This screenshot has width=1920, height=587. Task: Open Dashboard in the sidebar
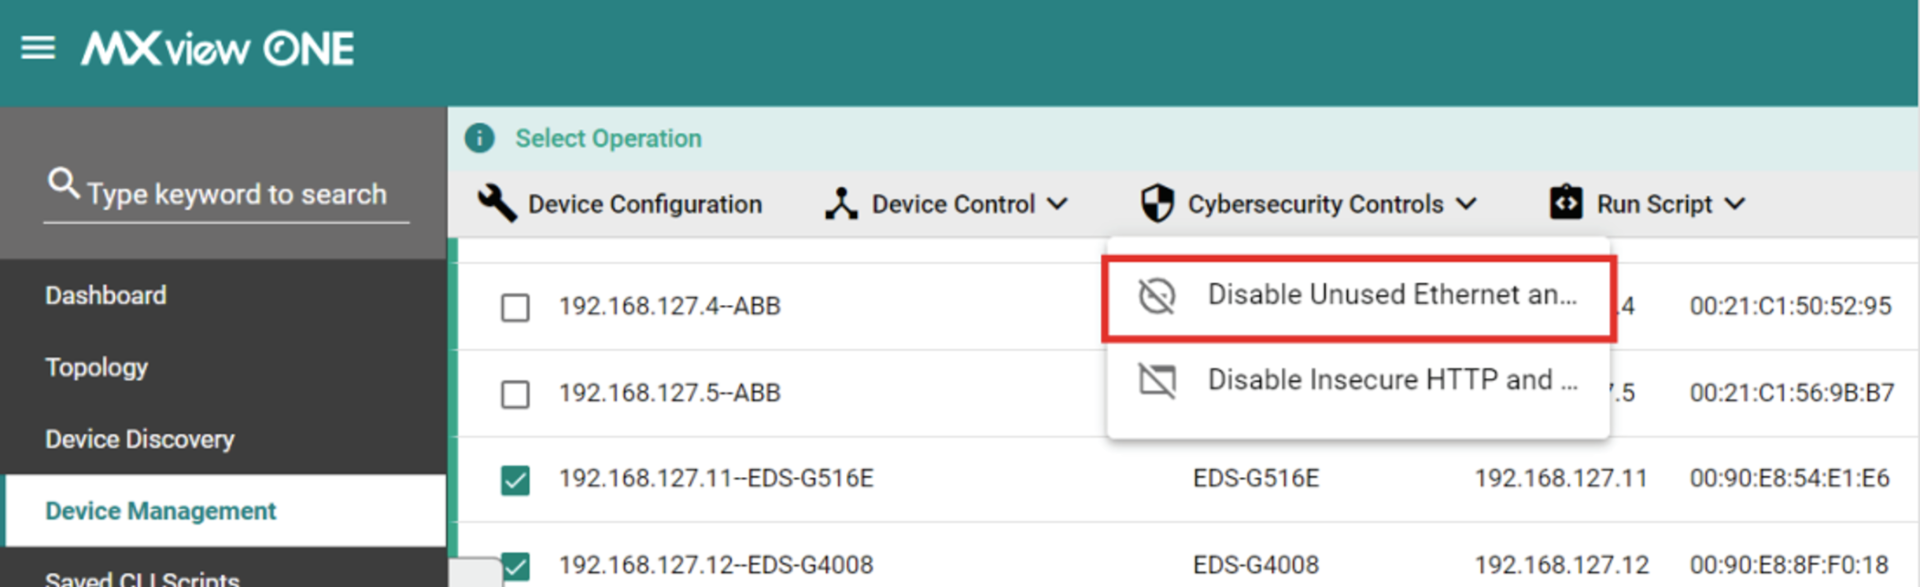(106, 295)
